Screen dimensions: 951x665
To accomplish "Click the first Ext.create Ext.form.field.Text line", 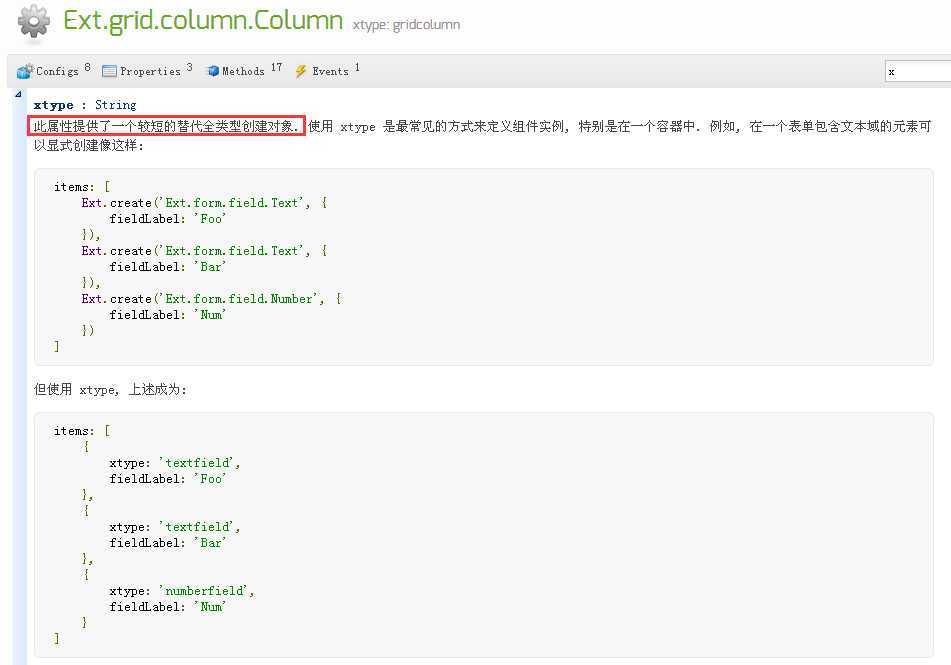I will click(x=204, y=203).
